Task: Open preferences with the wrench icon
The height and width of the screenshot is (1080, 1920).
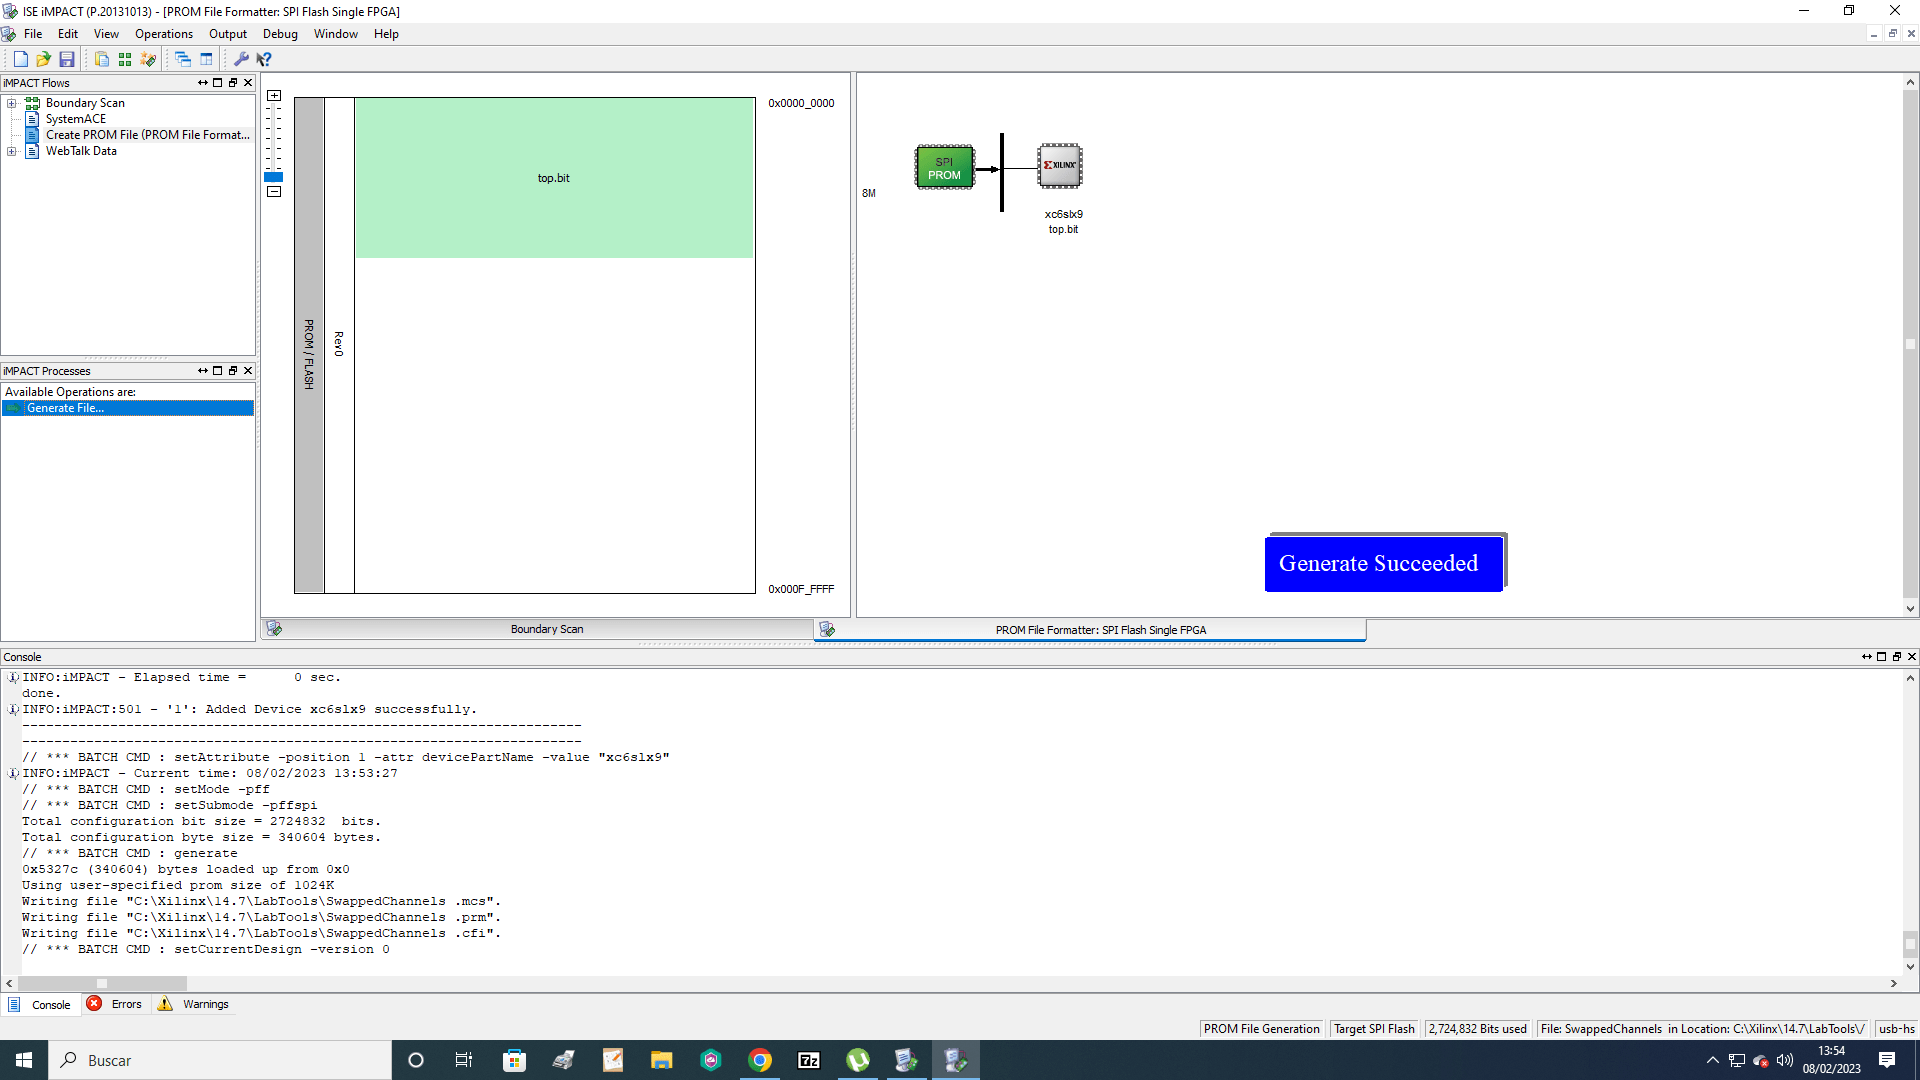Action: (241, 59)
